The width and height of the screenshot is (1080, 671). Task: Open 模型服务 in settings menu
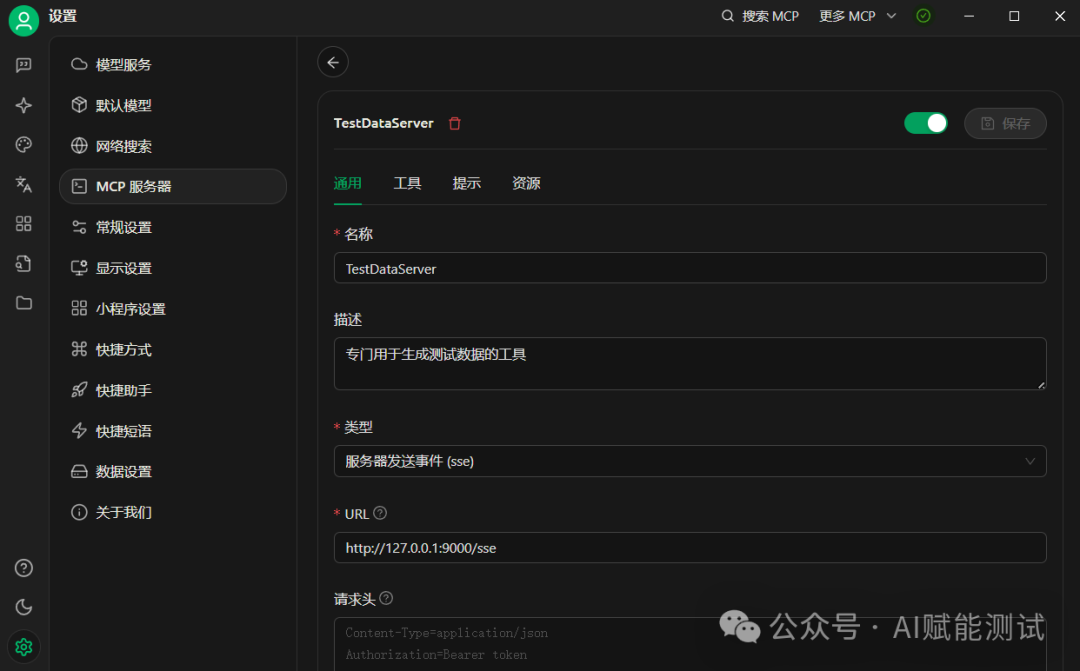pyautogui.click(x=124, y=65)
